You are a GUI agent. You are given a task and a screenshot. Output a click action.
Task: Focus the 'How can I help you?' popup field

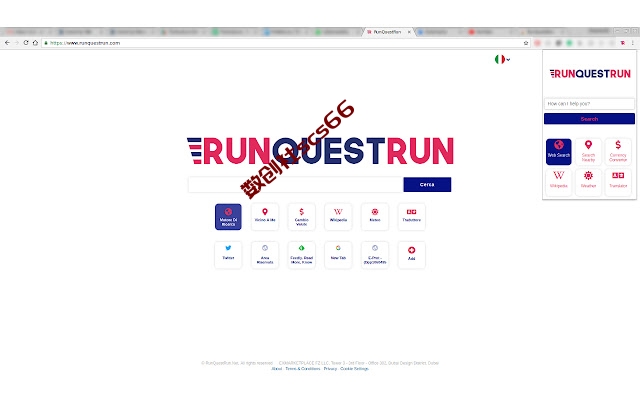[x=589, y=104]
